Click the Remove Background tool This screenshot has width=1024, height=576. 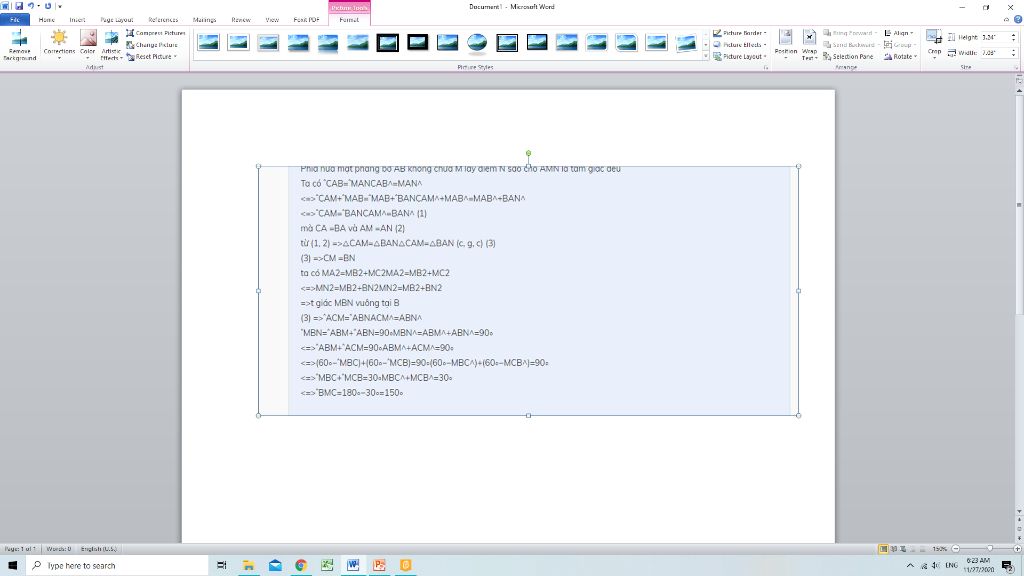[x=20, y=46]
